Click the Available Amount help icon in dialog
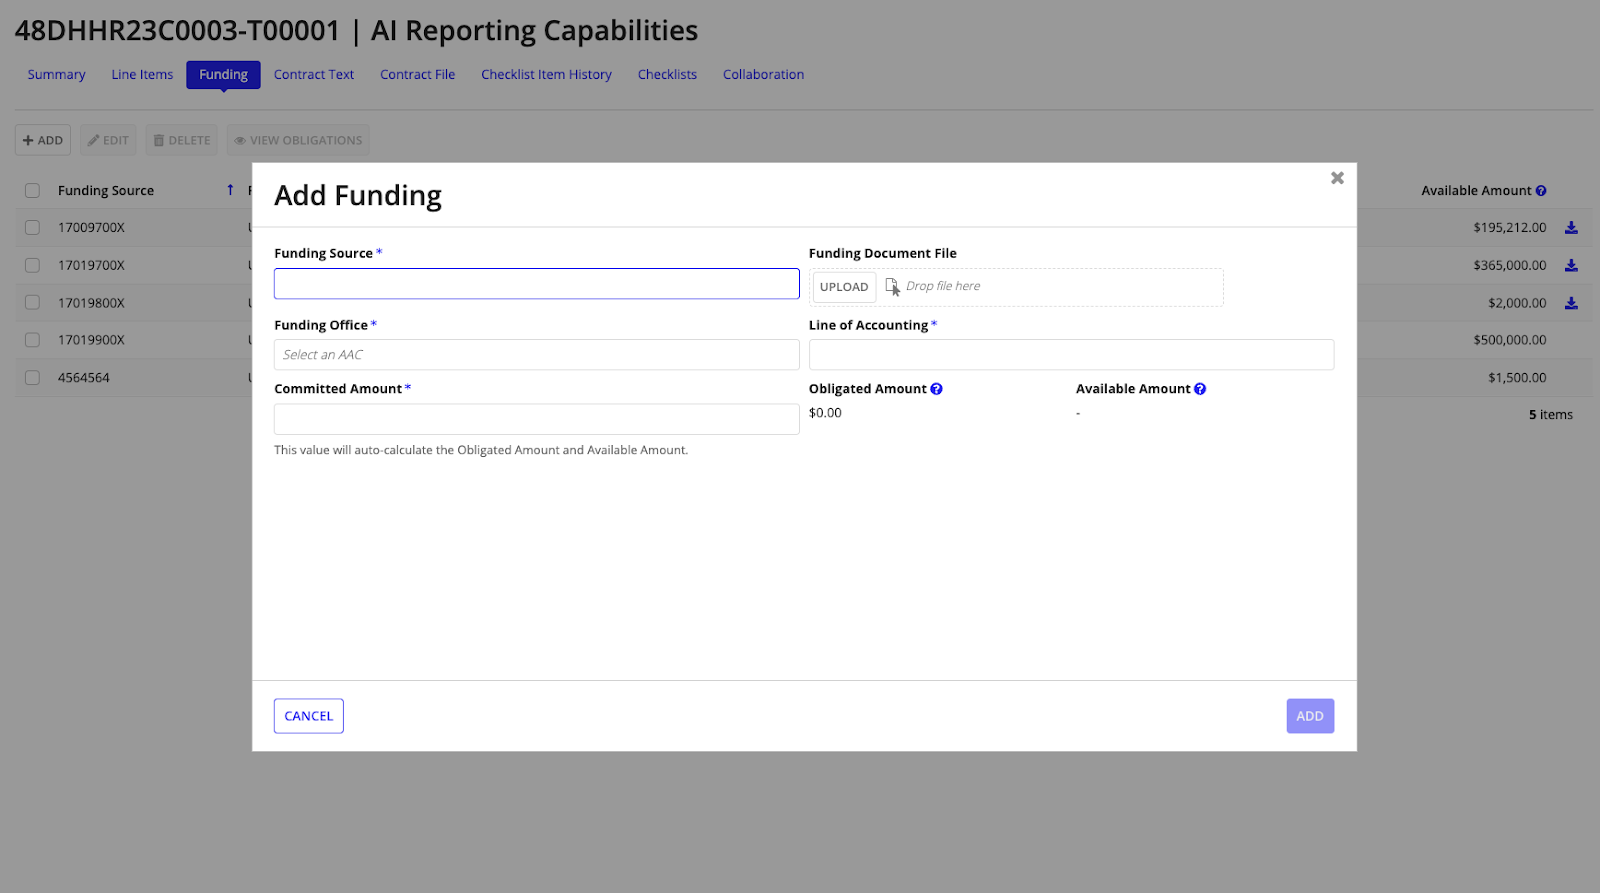 [x=1200, y=389]
